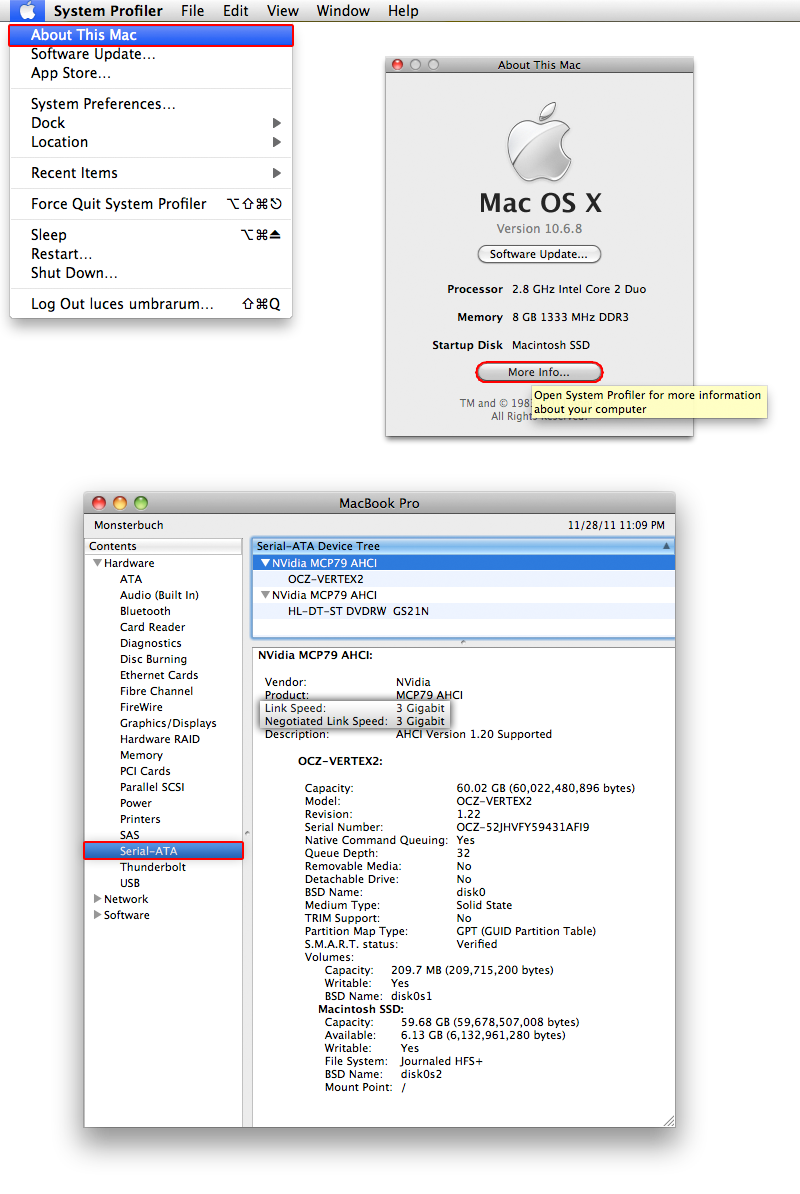The width and height of the screenshot is (800, 1194).
Task: Open System Preferences… menu entry
Action: coord(151,104)
